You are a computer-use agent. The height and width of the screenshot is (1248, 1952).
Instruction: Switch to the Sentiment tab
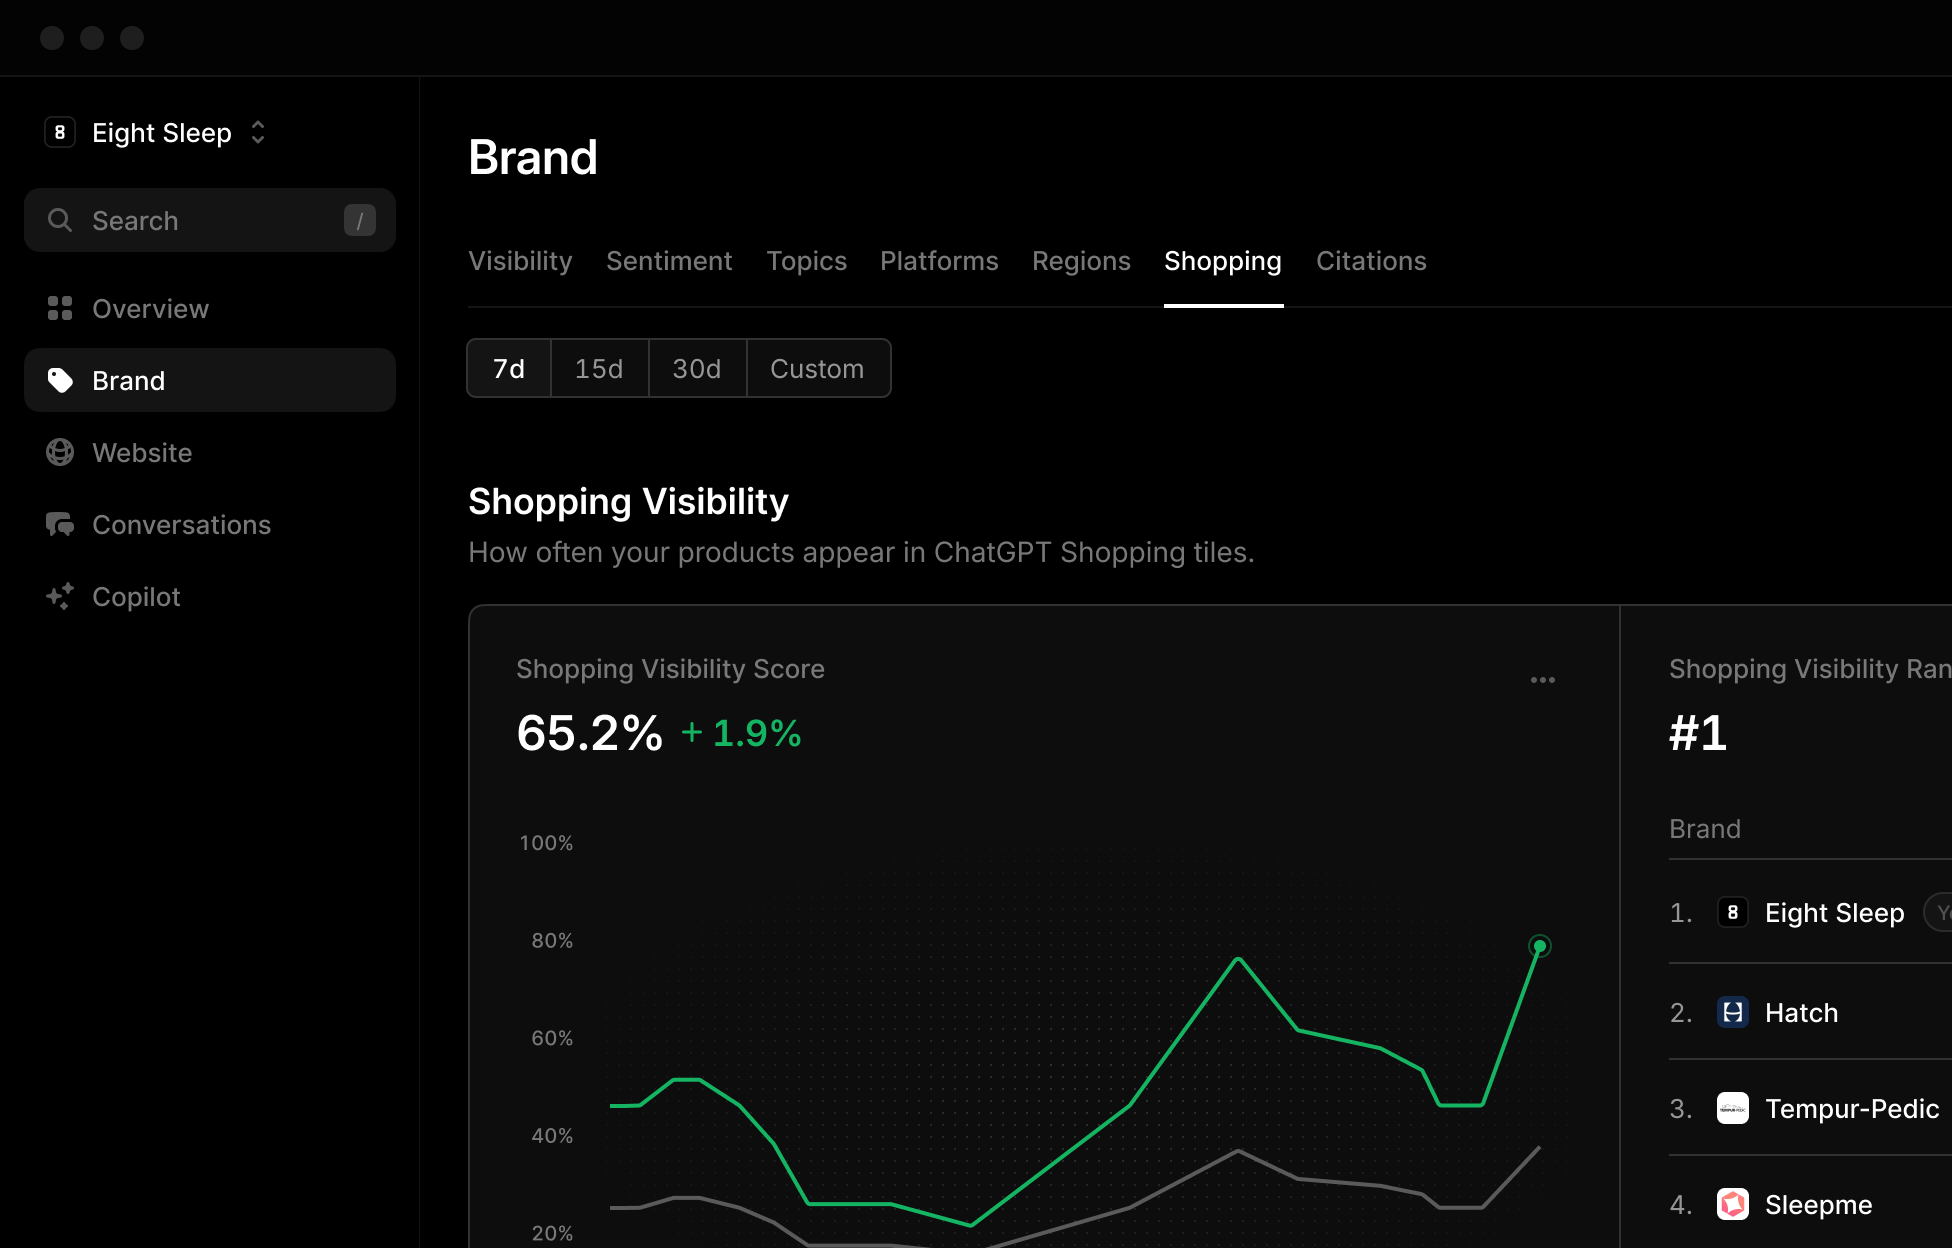click(x=669, y=261)
